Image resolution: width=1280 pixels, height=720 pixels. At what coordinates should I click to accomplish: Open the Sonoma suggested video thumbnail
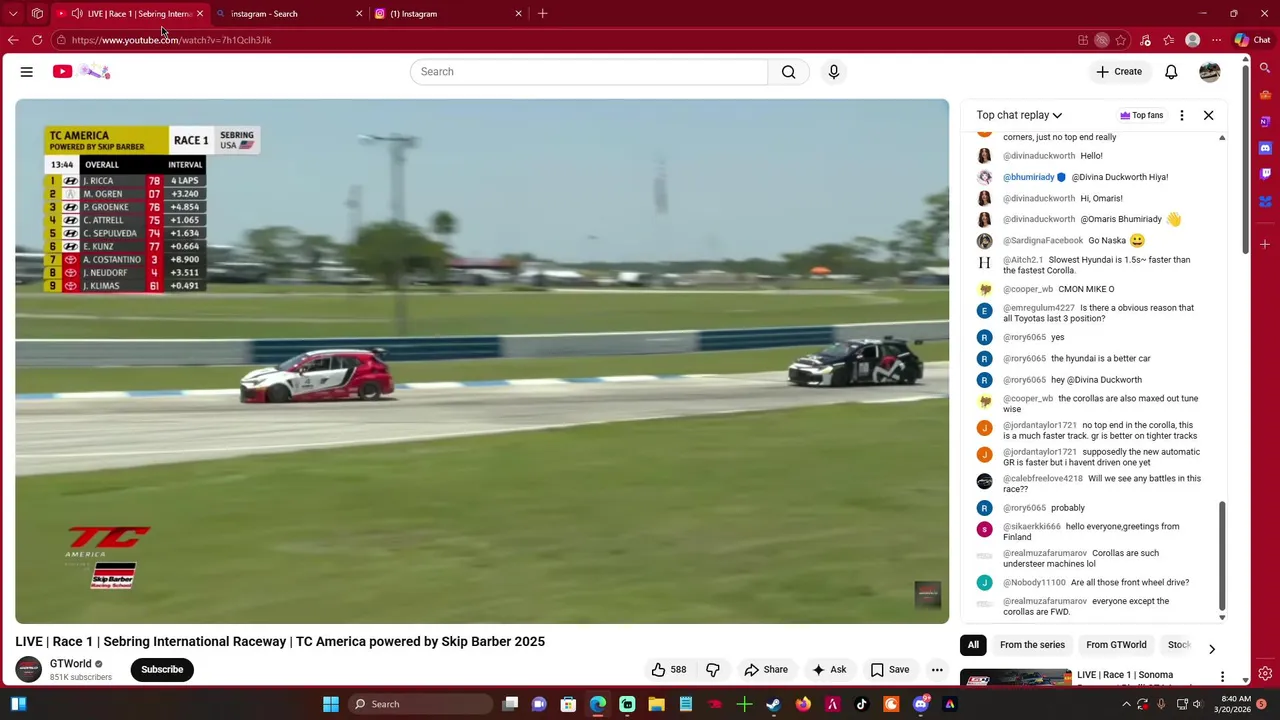click(1015, 678)
